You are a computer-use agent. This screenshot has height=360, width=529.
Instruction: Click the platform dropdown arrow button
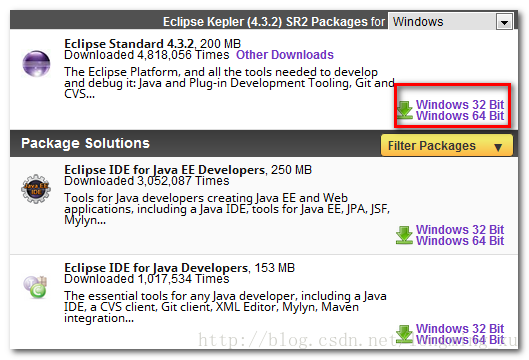[x=504, y=22]
